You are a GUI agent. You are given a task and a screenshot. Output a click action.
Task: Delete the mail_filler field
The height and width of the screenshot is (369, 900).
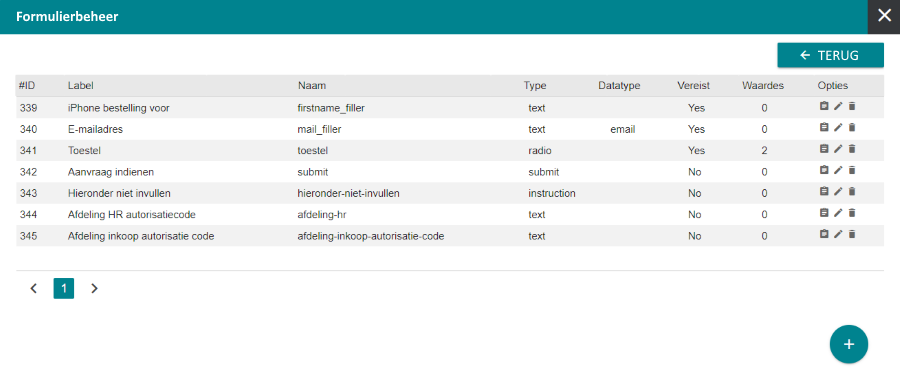(852, 127)
